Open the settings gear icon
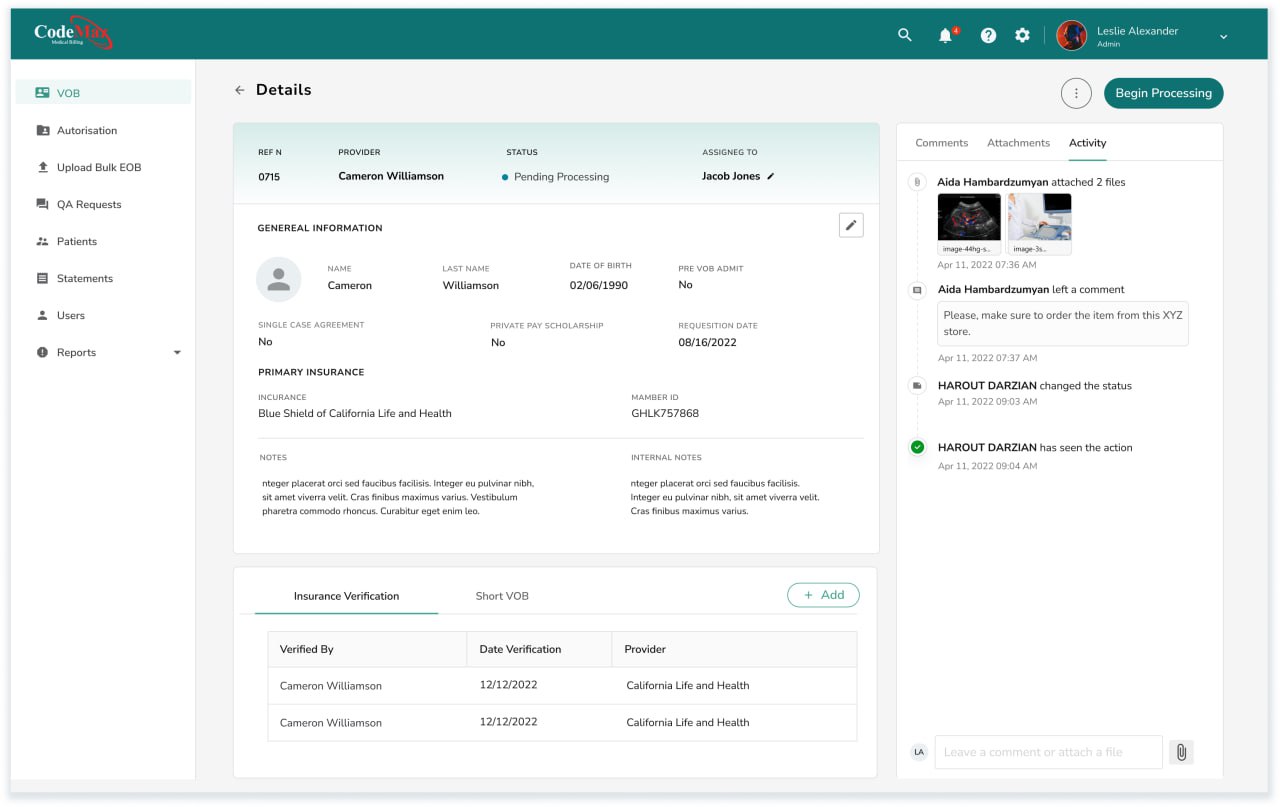This screenshot has height=807, width=1280. (1022, 34)
